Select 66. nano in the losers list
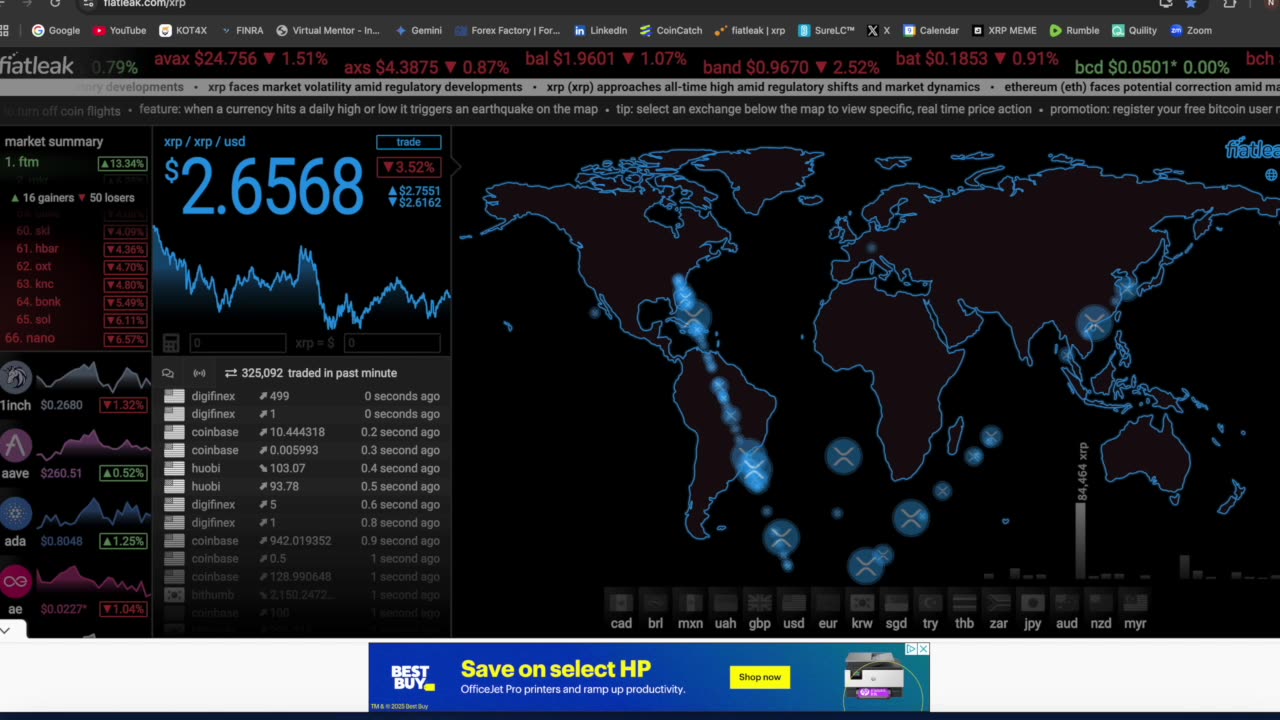 75,339
